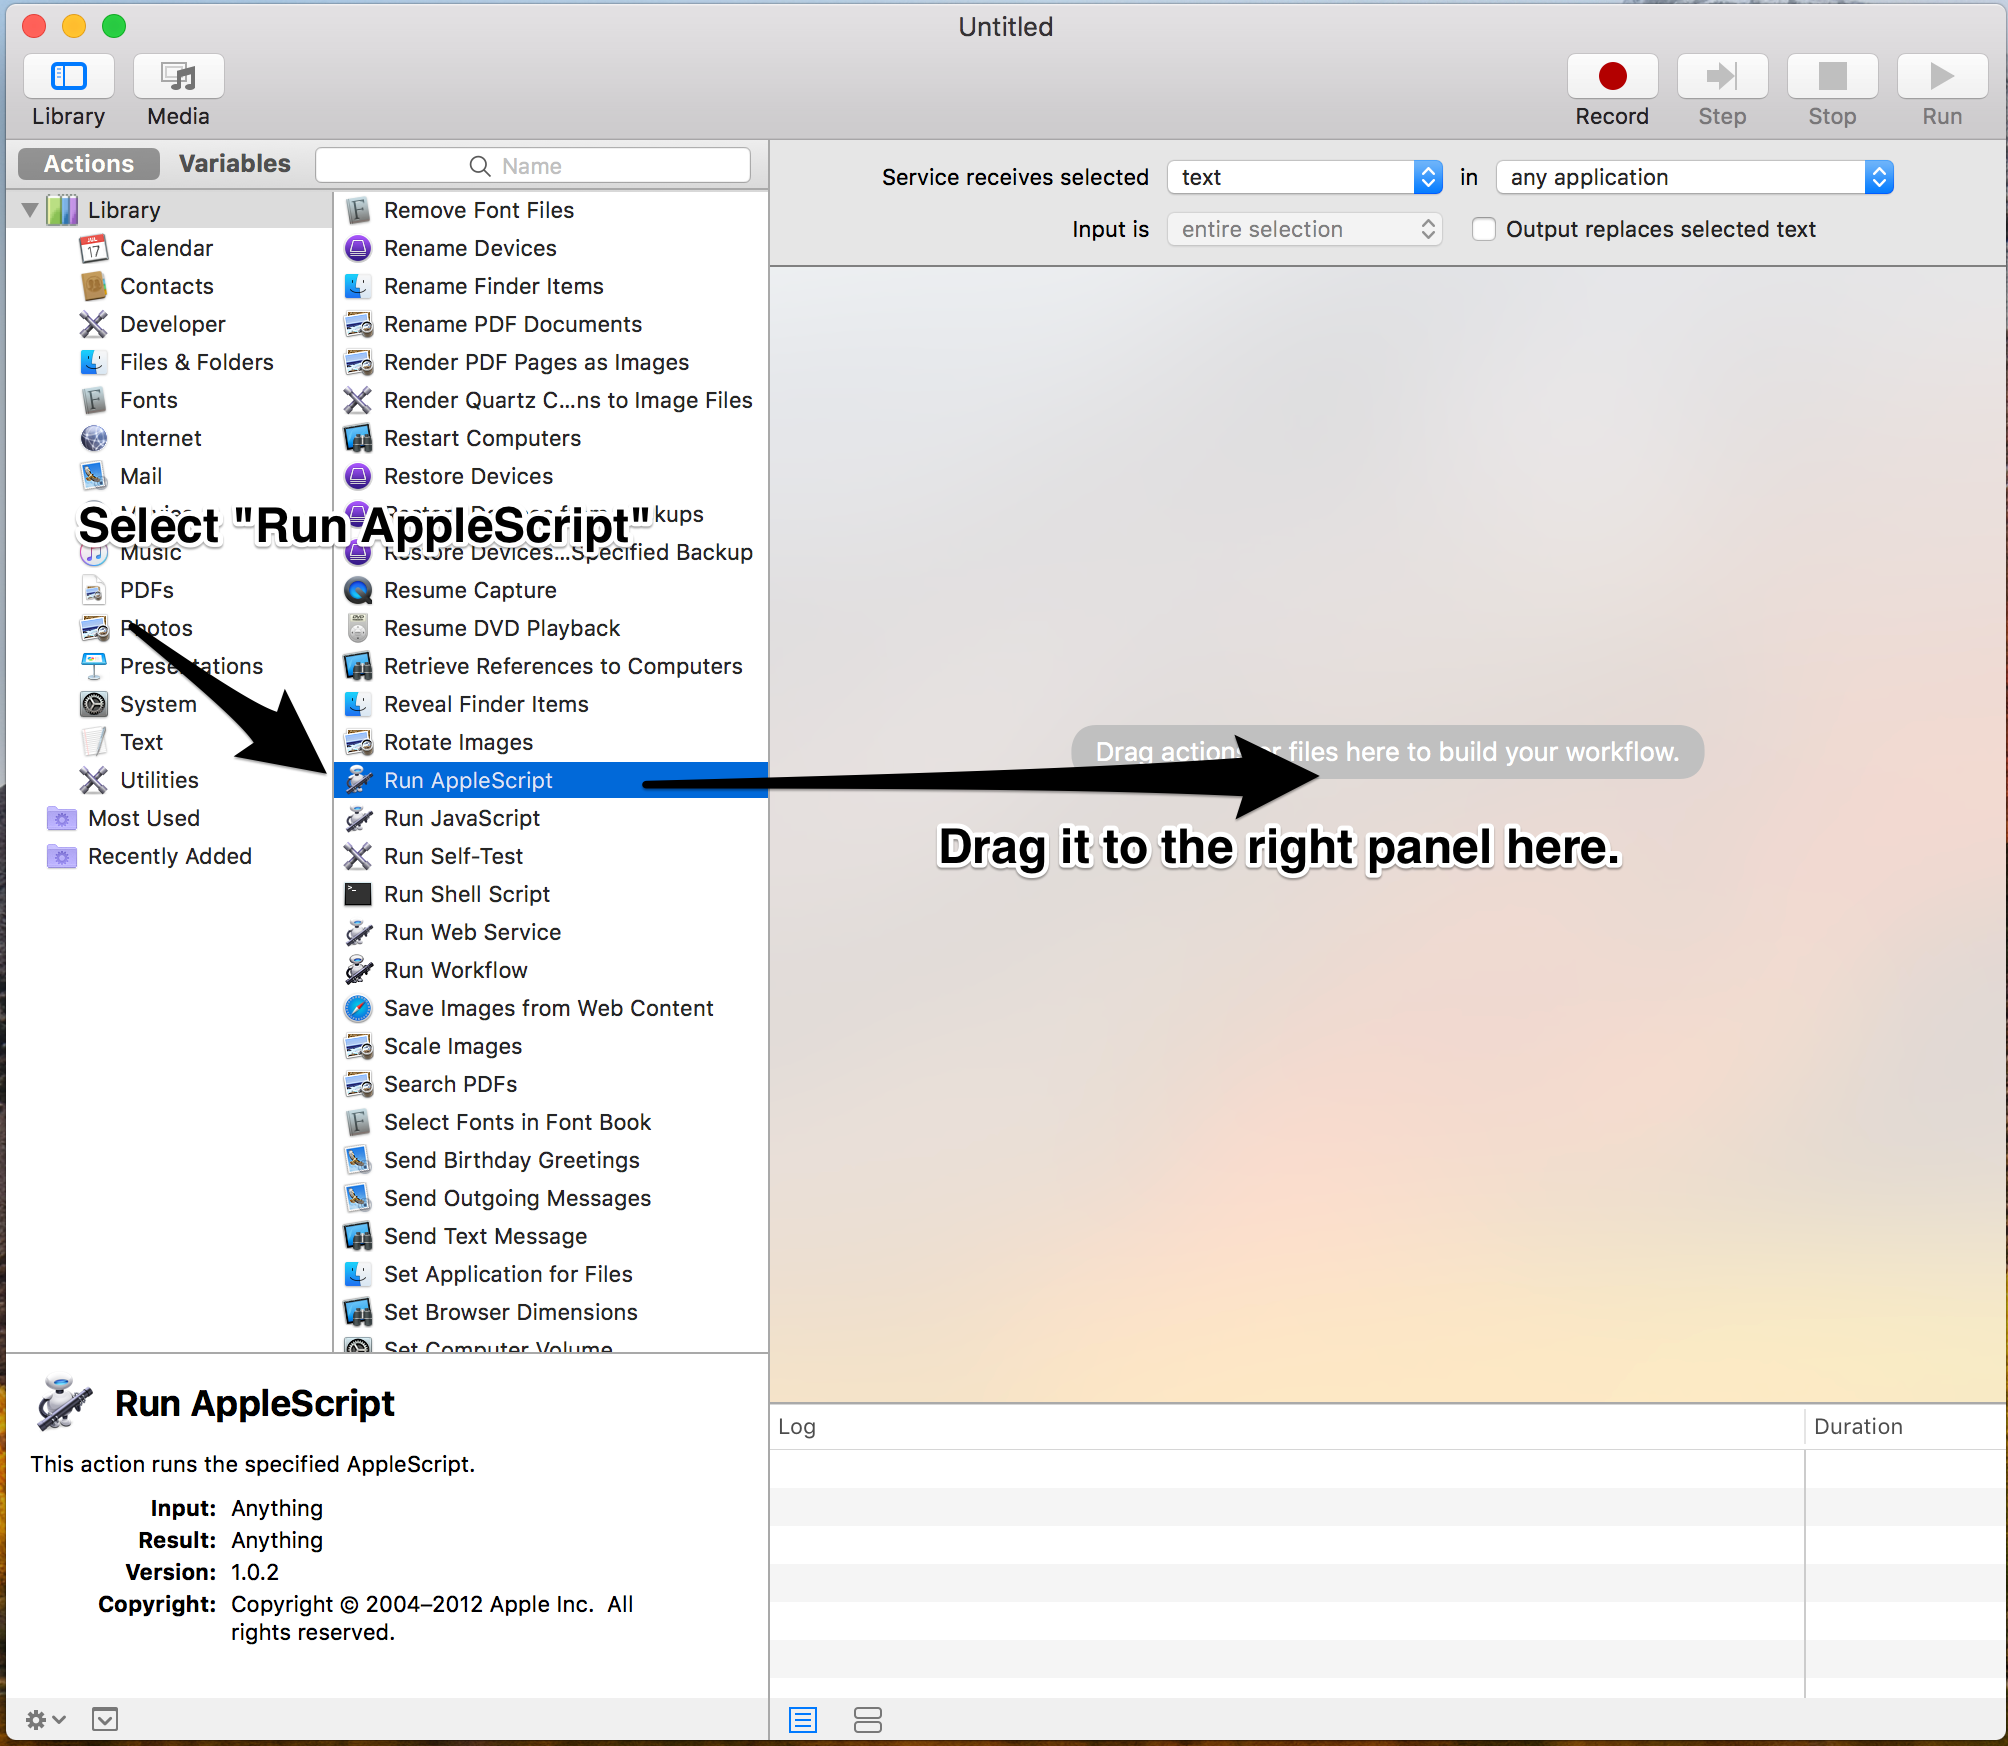The height and width of the screenshot is (1746, 2008).
Task: Switch to the Variables tab
Action: 234,164
